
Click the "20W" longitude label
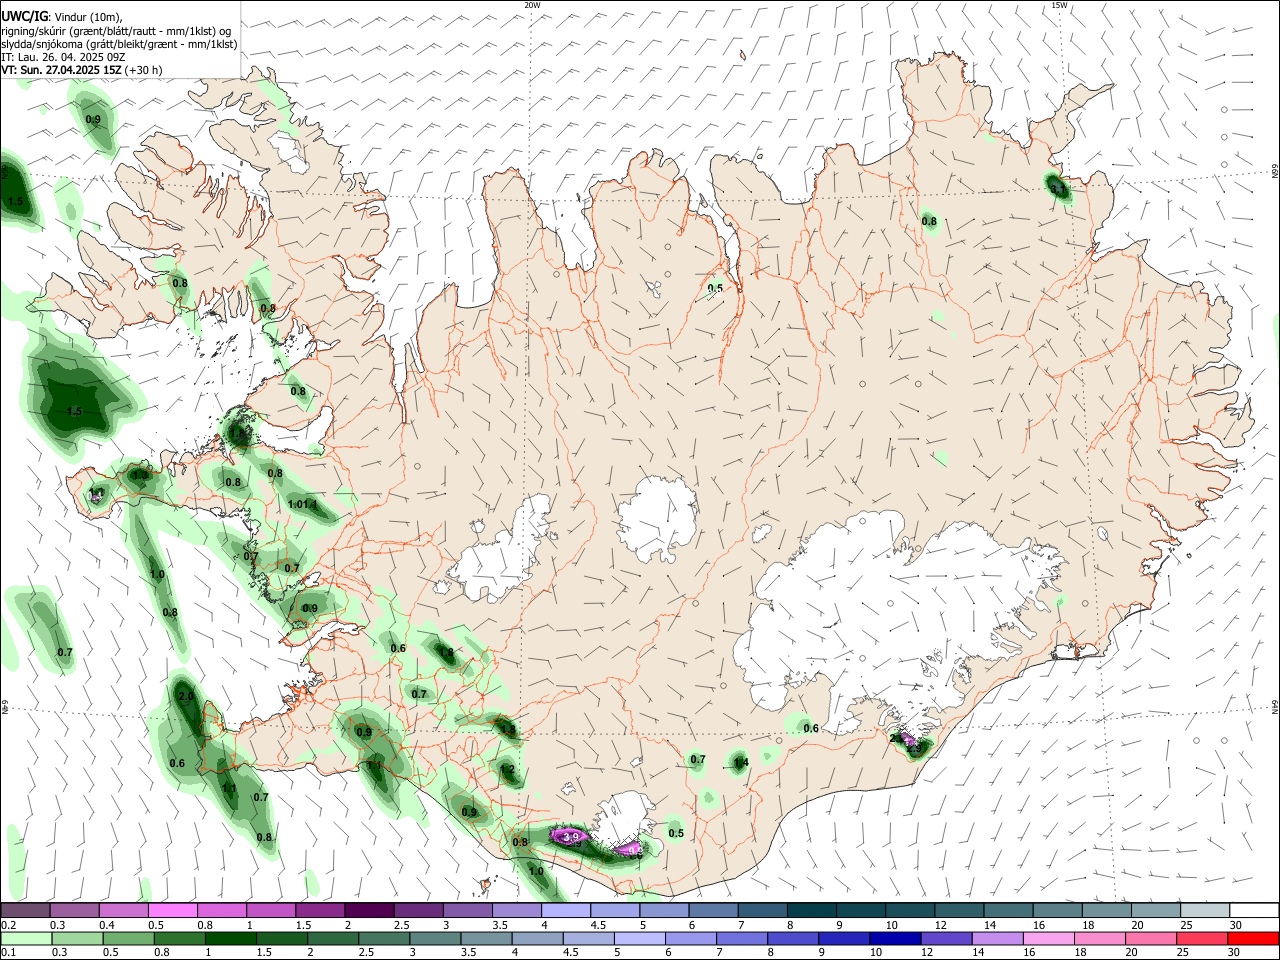tap(532, 5)
